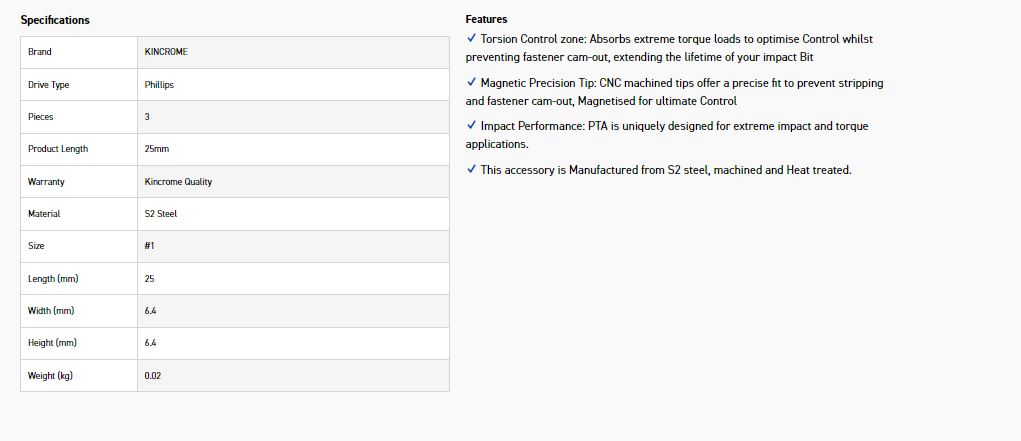Click the #1 size value
Screen dimensions: 1021x441
coord(150,246)
